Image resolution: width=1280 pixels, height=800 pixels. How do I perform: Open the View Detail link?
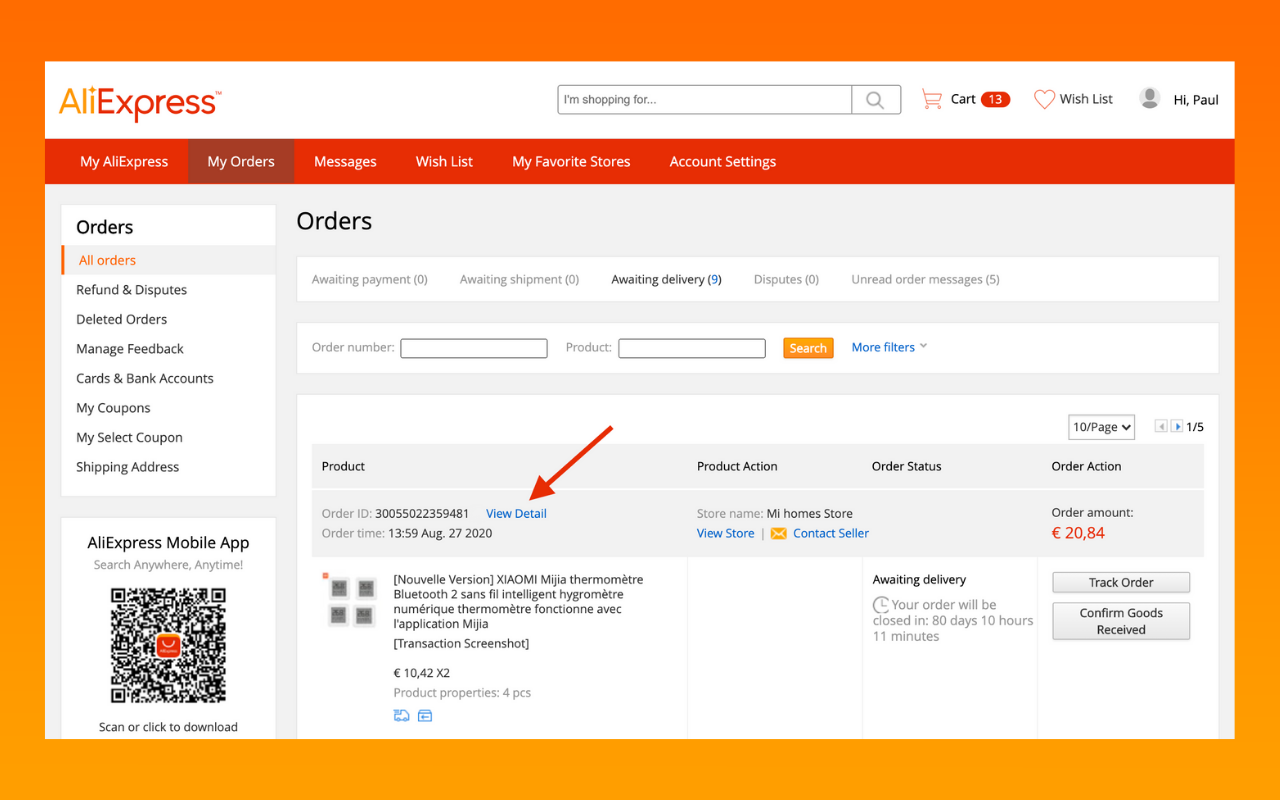pos(516,513)
